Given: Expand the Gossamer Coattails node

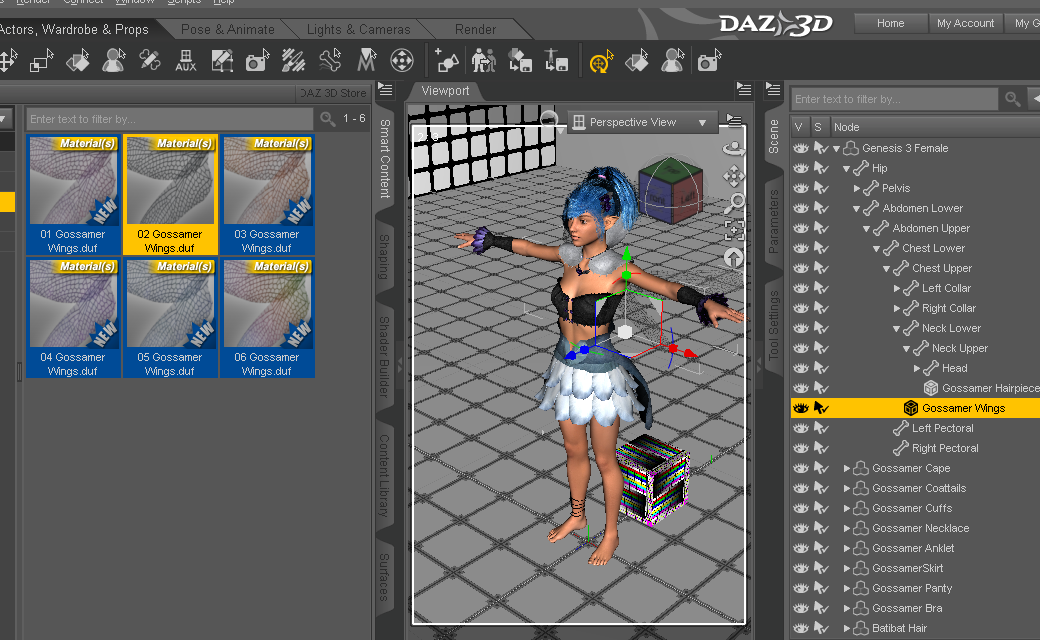Looking at the screenshot, I should 847,488.
